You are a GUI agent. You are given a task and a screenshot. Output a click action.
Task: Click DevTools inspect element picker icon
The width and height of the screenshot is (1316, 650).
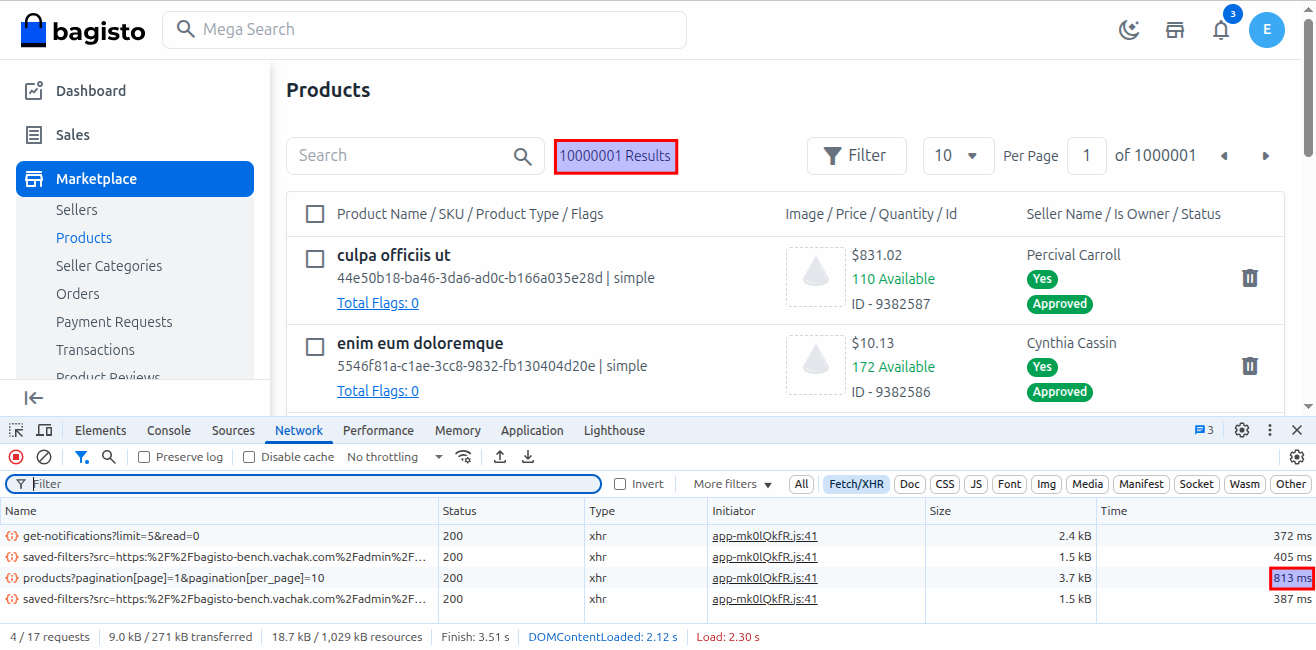(x=17, y=430)
